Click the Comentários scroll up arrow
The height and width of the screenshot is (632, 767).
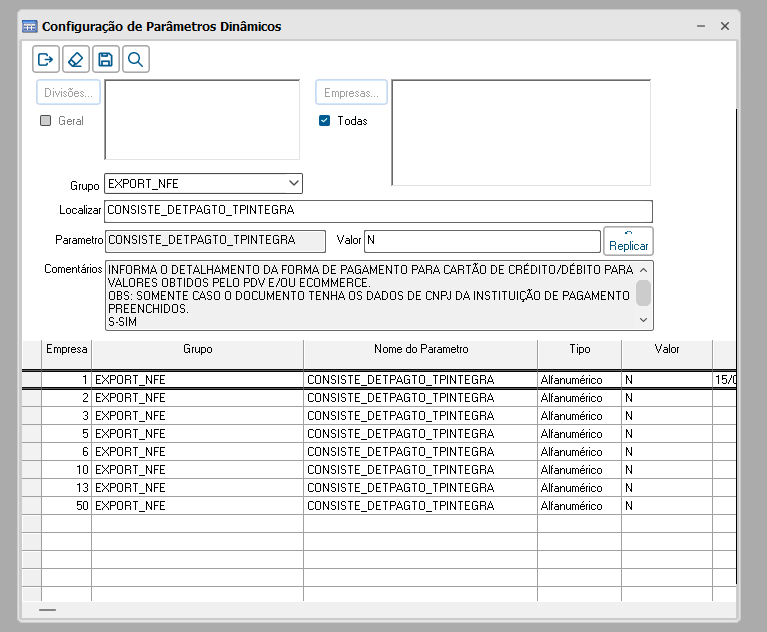tap(644, 270)
